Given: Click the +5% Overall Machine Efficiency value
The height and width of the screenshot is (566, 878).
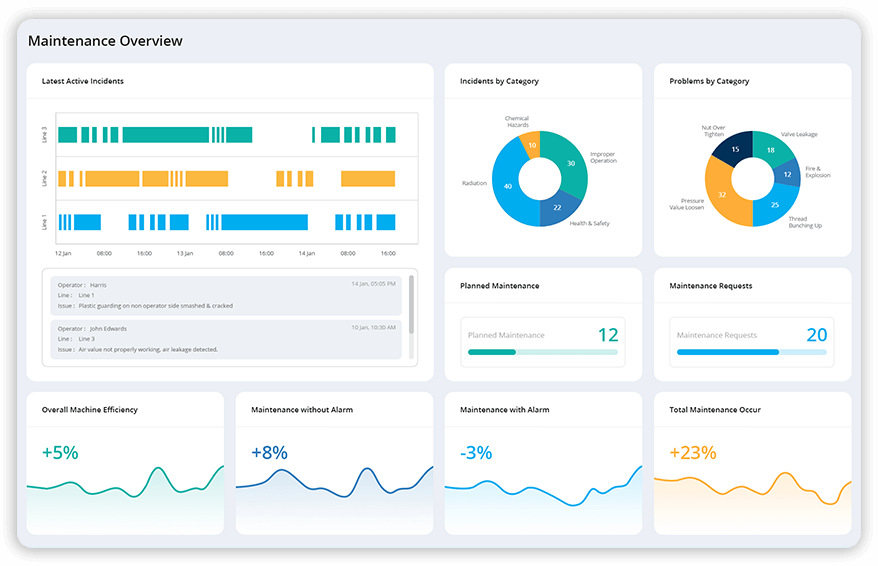Looking at the screenshot, I should [x=60, y=452].
